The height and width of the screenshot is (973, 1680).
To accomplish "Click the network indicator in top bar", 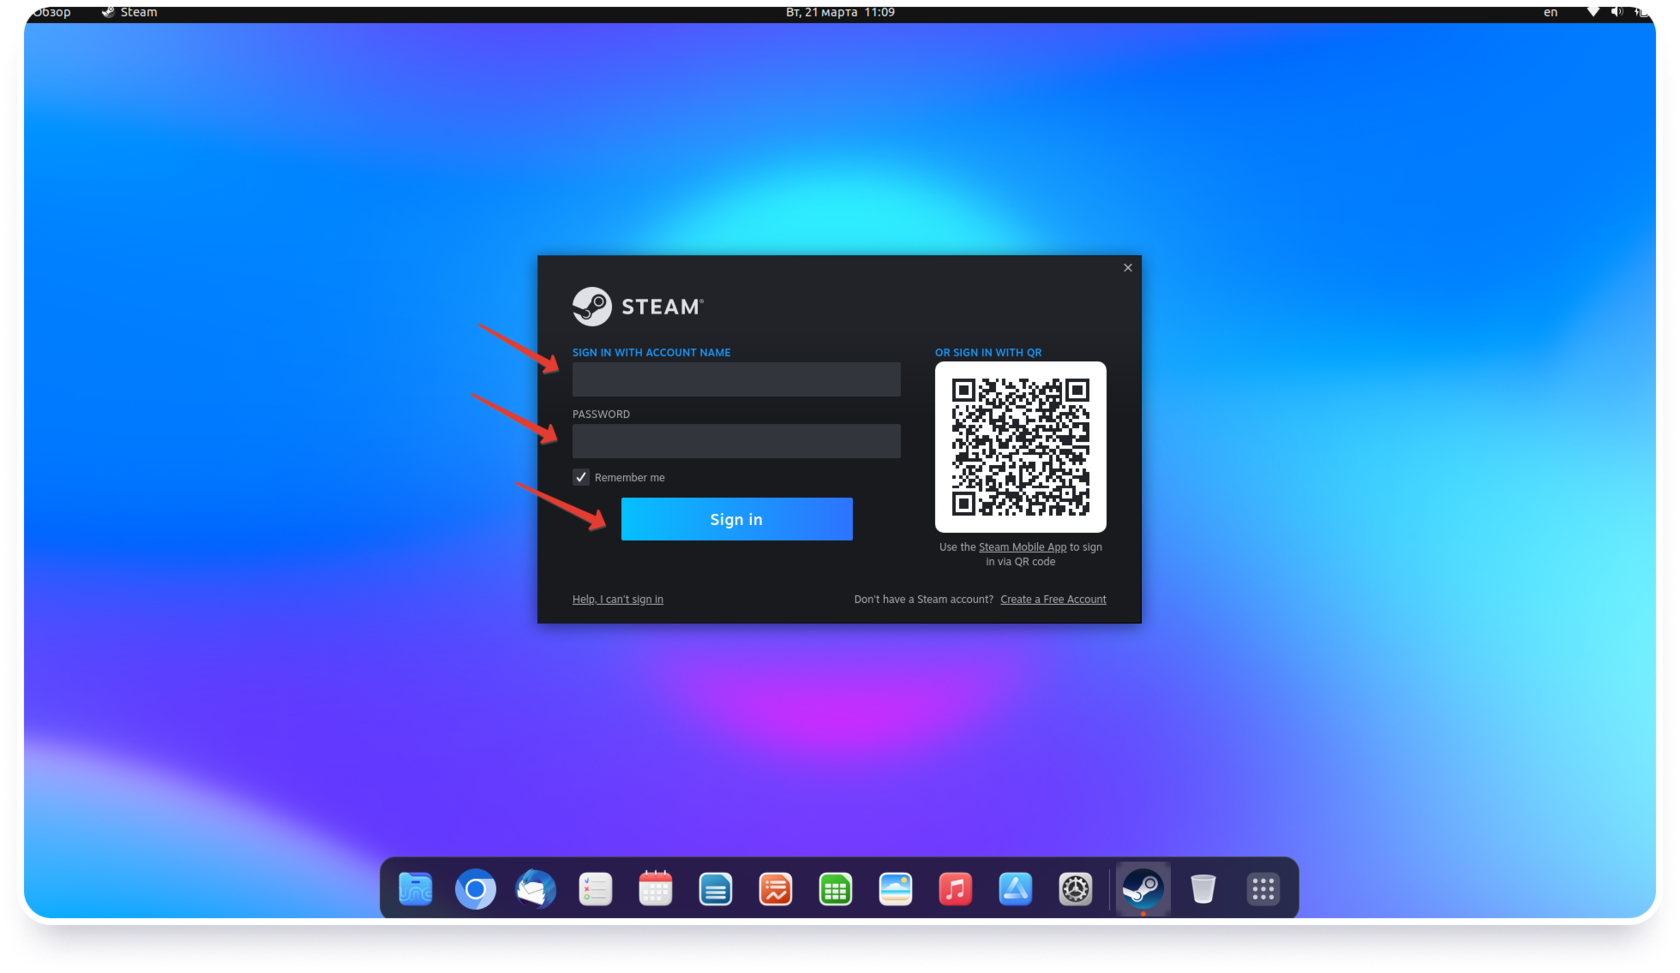I will [1593, 12].
